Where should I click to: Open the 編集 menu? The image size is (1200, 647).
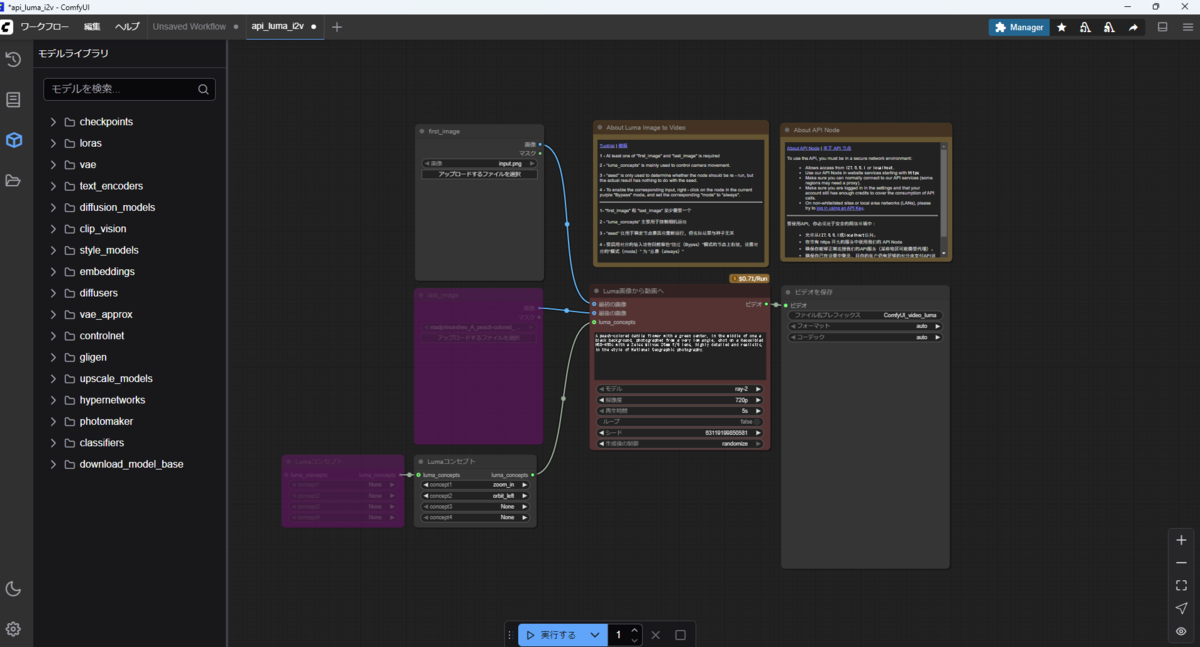pyautogui.click(x=92, y=27)
